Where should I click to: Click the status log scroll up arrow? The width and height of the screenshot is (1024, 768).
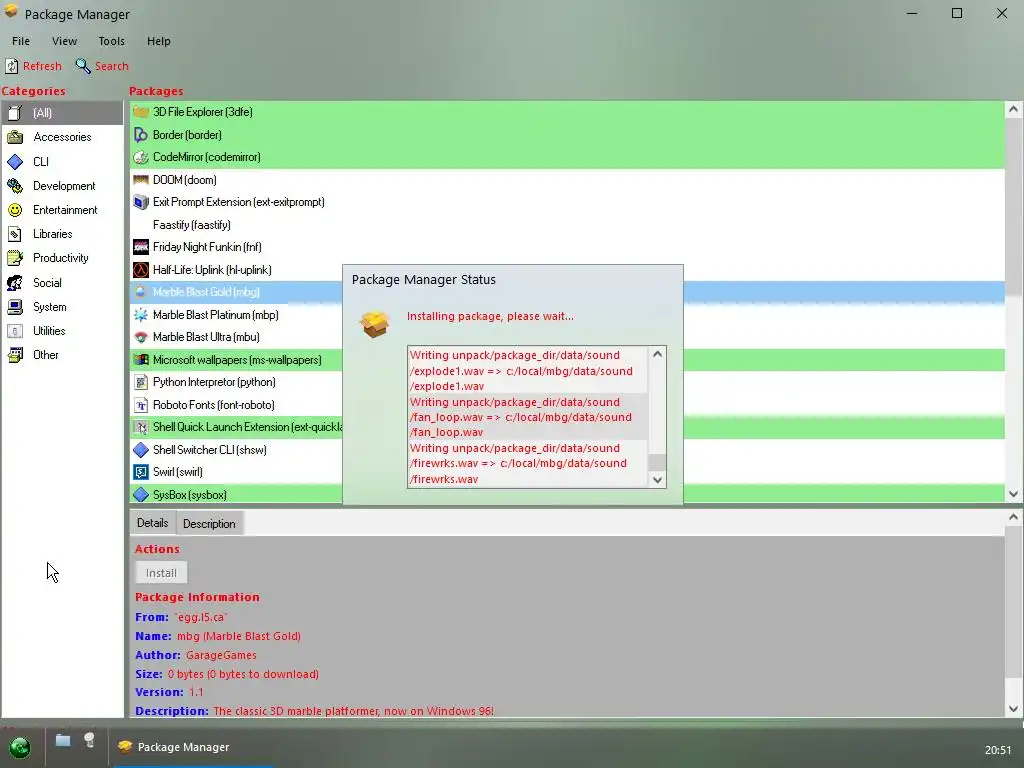point(658,355)
